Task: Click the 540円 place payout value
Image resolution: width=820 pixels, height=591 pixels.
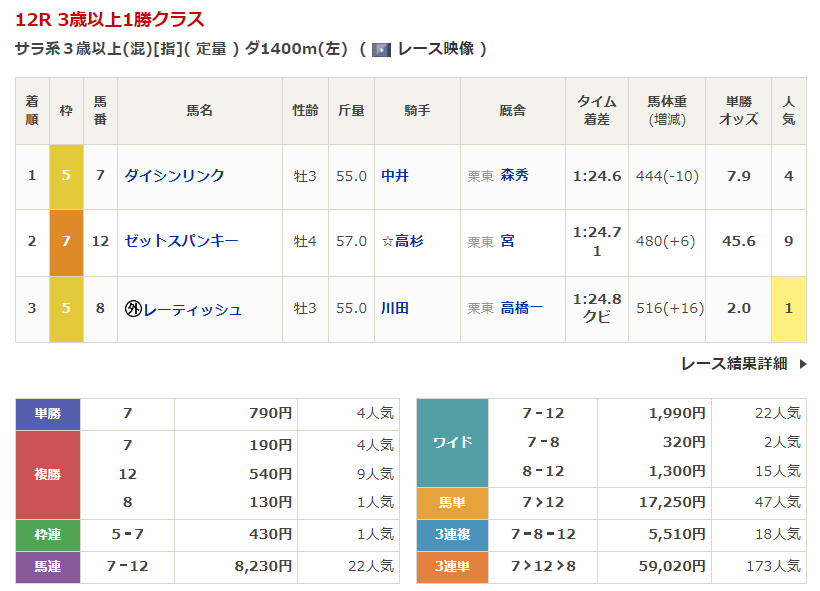Action: coord(270,474)
